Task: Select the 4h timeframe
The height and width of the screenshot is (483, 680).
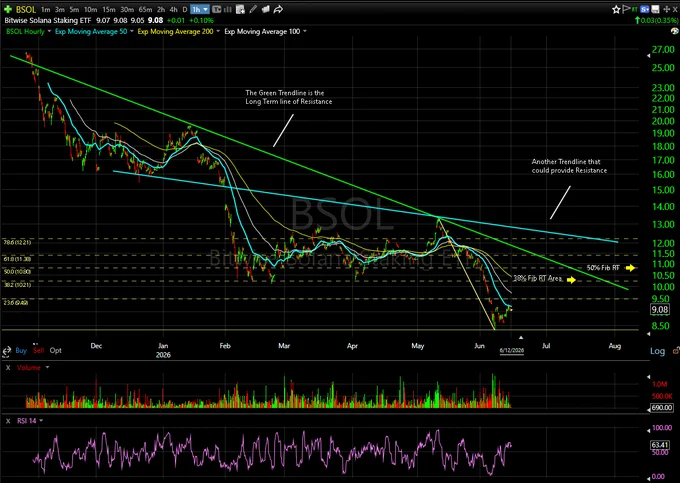Action: tap(174, 10)
